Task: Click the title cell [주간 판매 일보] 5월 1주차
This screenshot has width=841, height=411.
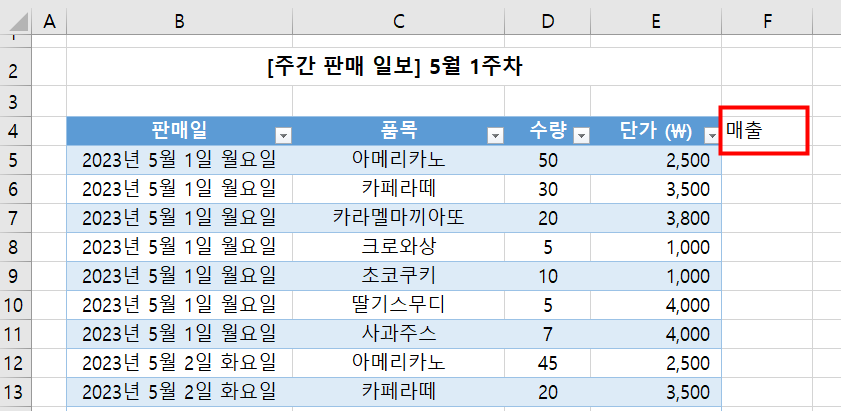Action: pyautogui.click(x=394, y=67)
